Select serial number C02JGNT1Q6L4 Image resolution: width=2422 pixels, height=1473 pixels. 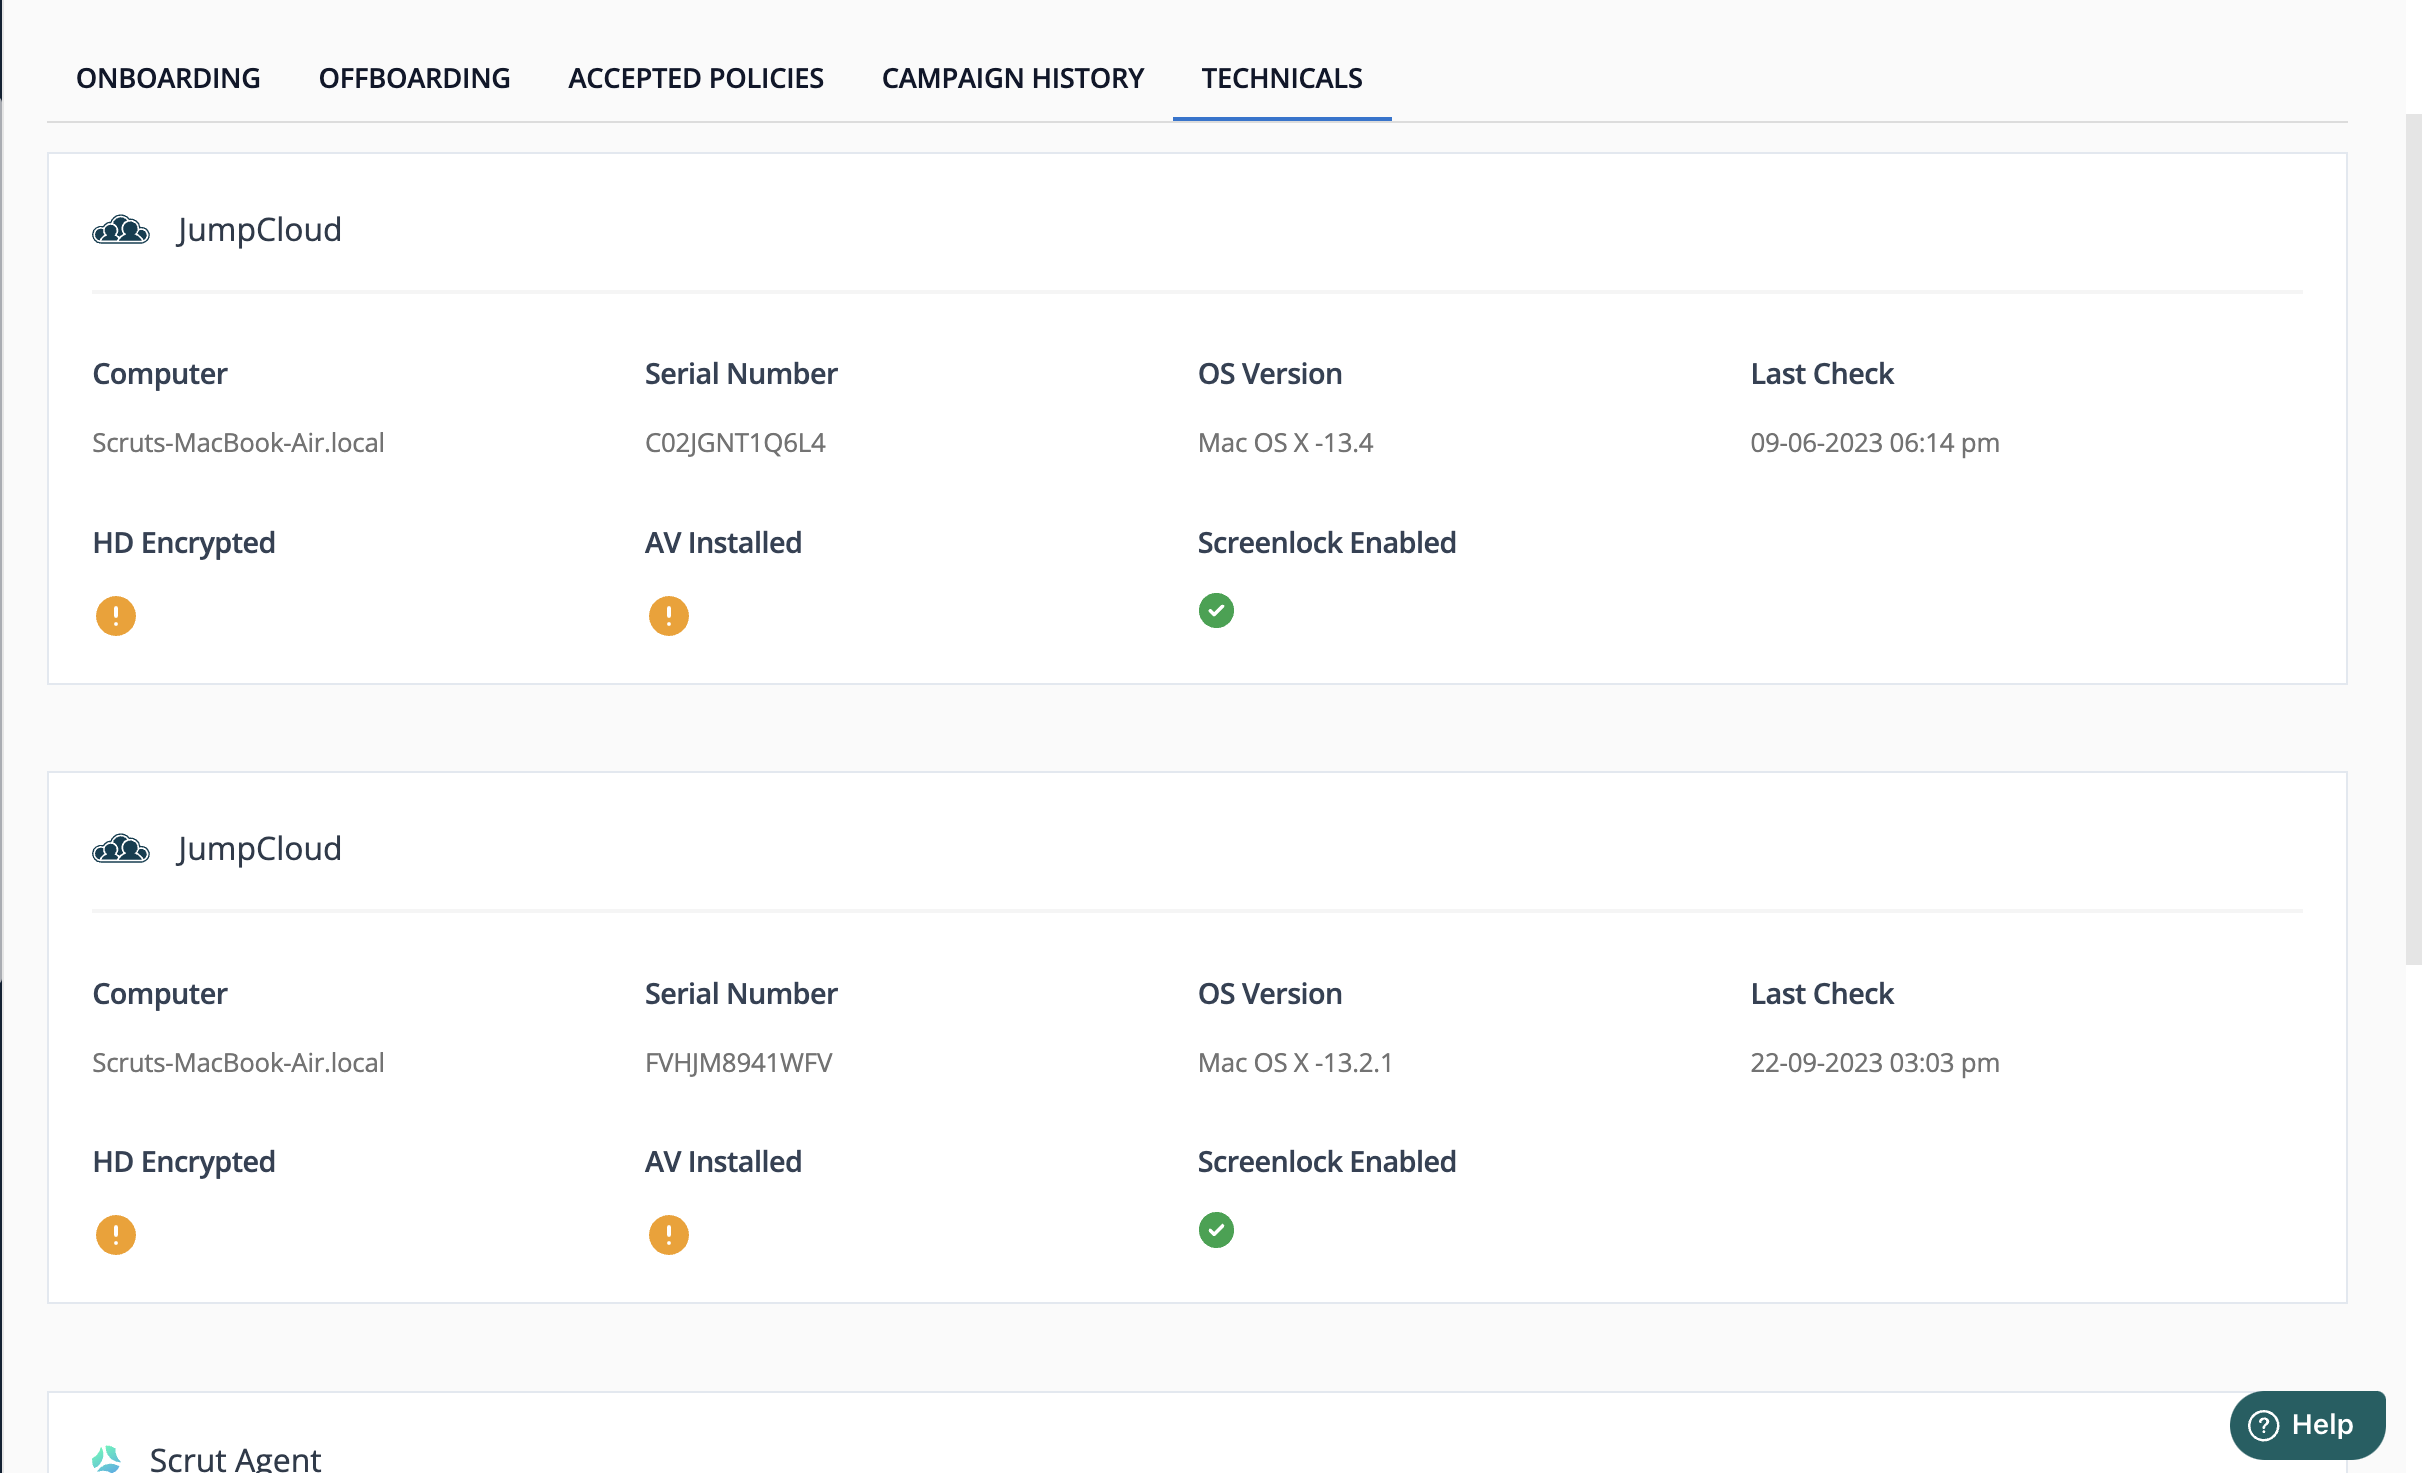click(x=735, y=443)
